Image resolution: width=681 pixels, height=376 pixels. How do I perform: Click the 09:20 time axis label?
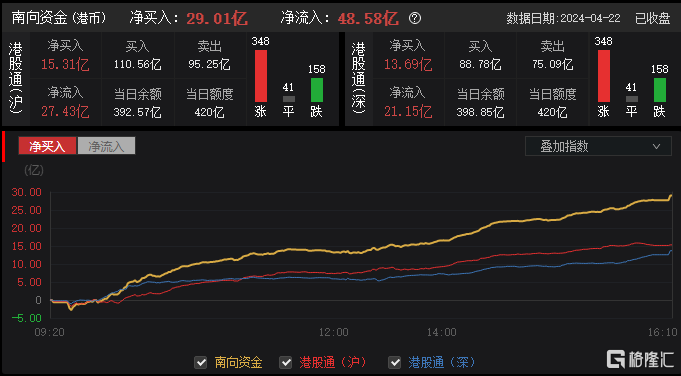click(49, 333)
